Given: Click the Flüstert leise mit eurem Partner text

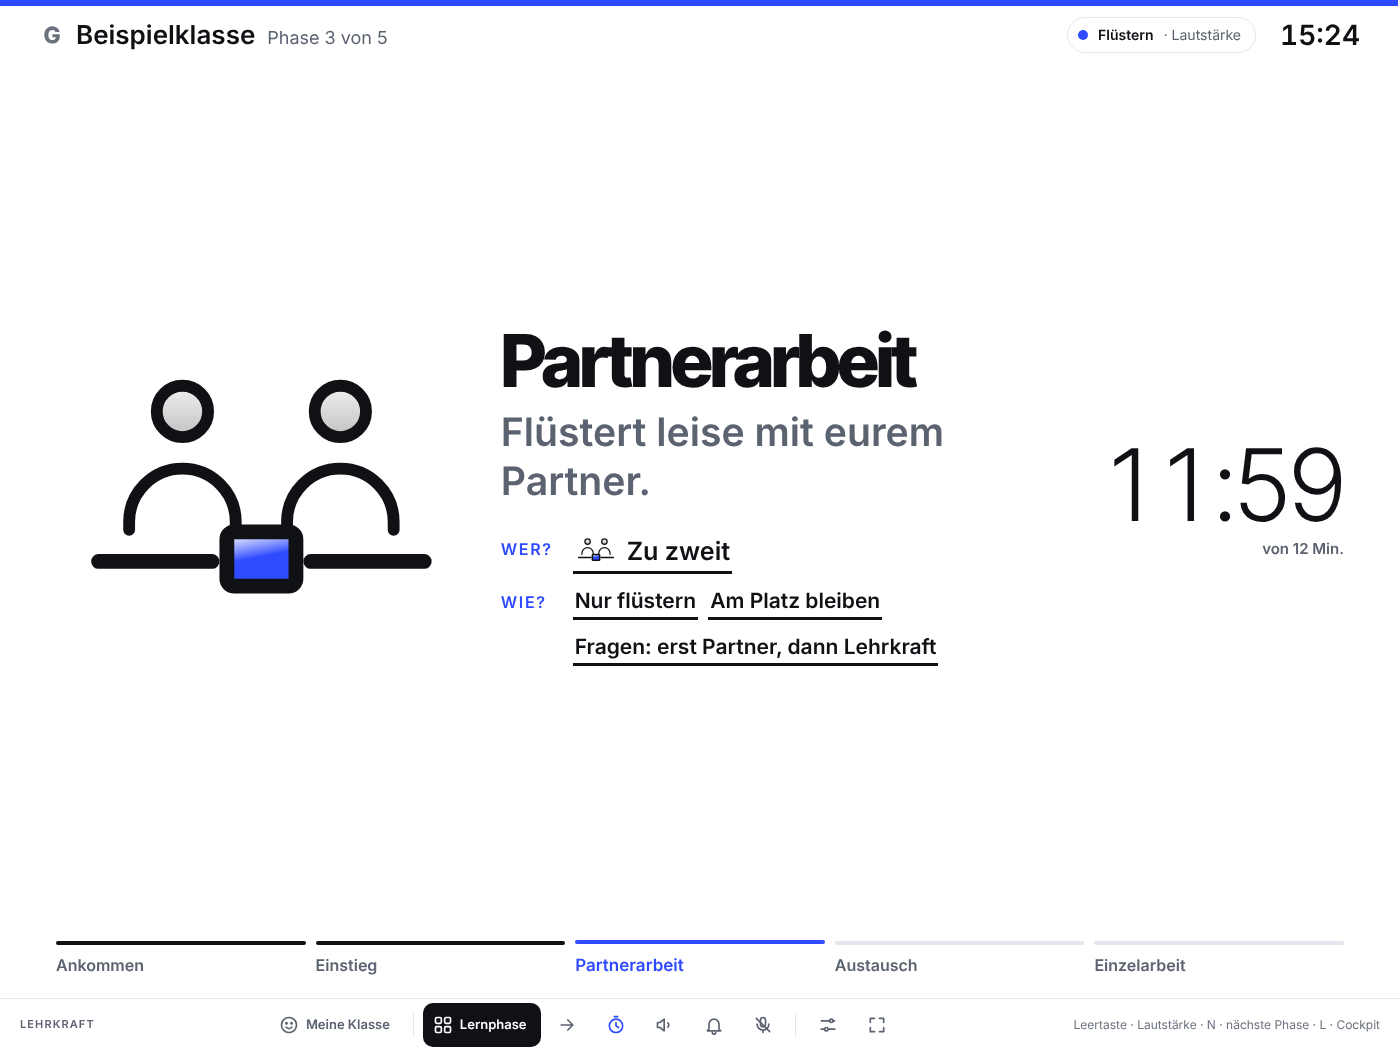Looking at the screenshot, I should click(722, 457).
